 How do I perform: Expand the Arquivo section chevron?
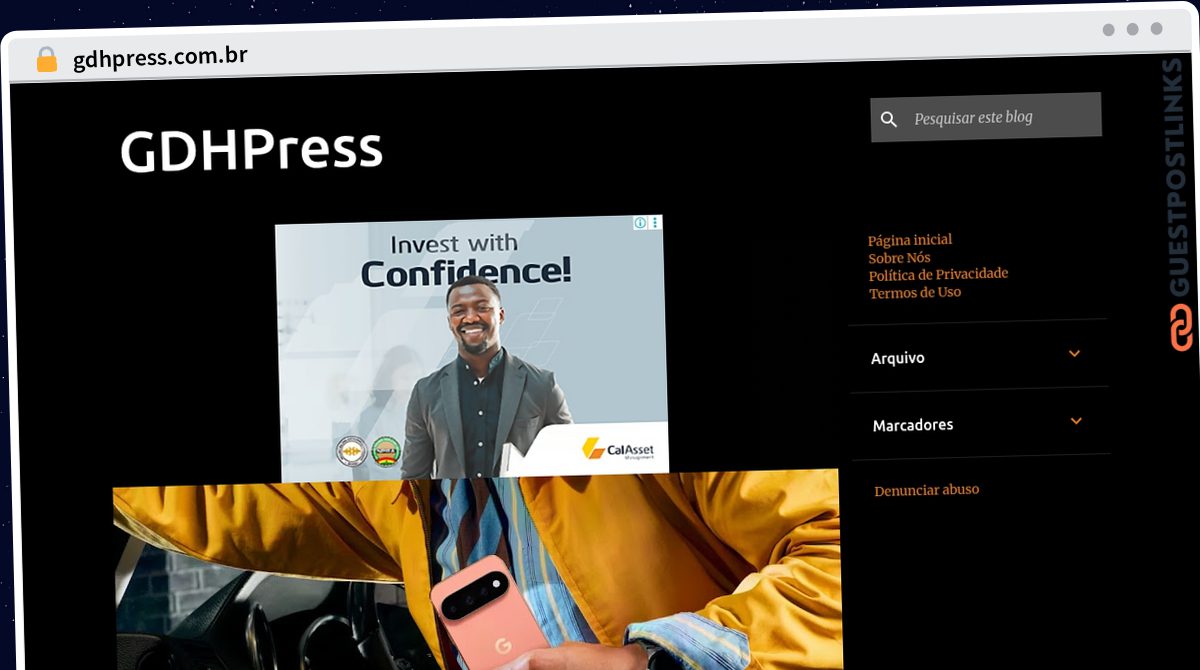coord(1075,354)
